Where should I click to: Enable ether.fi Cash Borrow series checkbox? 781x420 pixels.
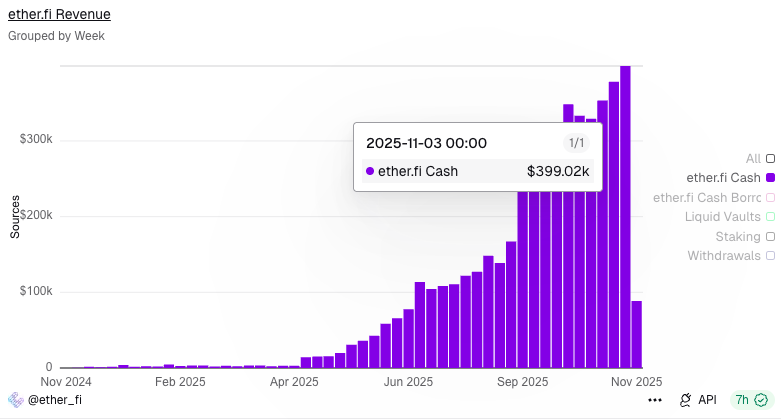point(770,197)
